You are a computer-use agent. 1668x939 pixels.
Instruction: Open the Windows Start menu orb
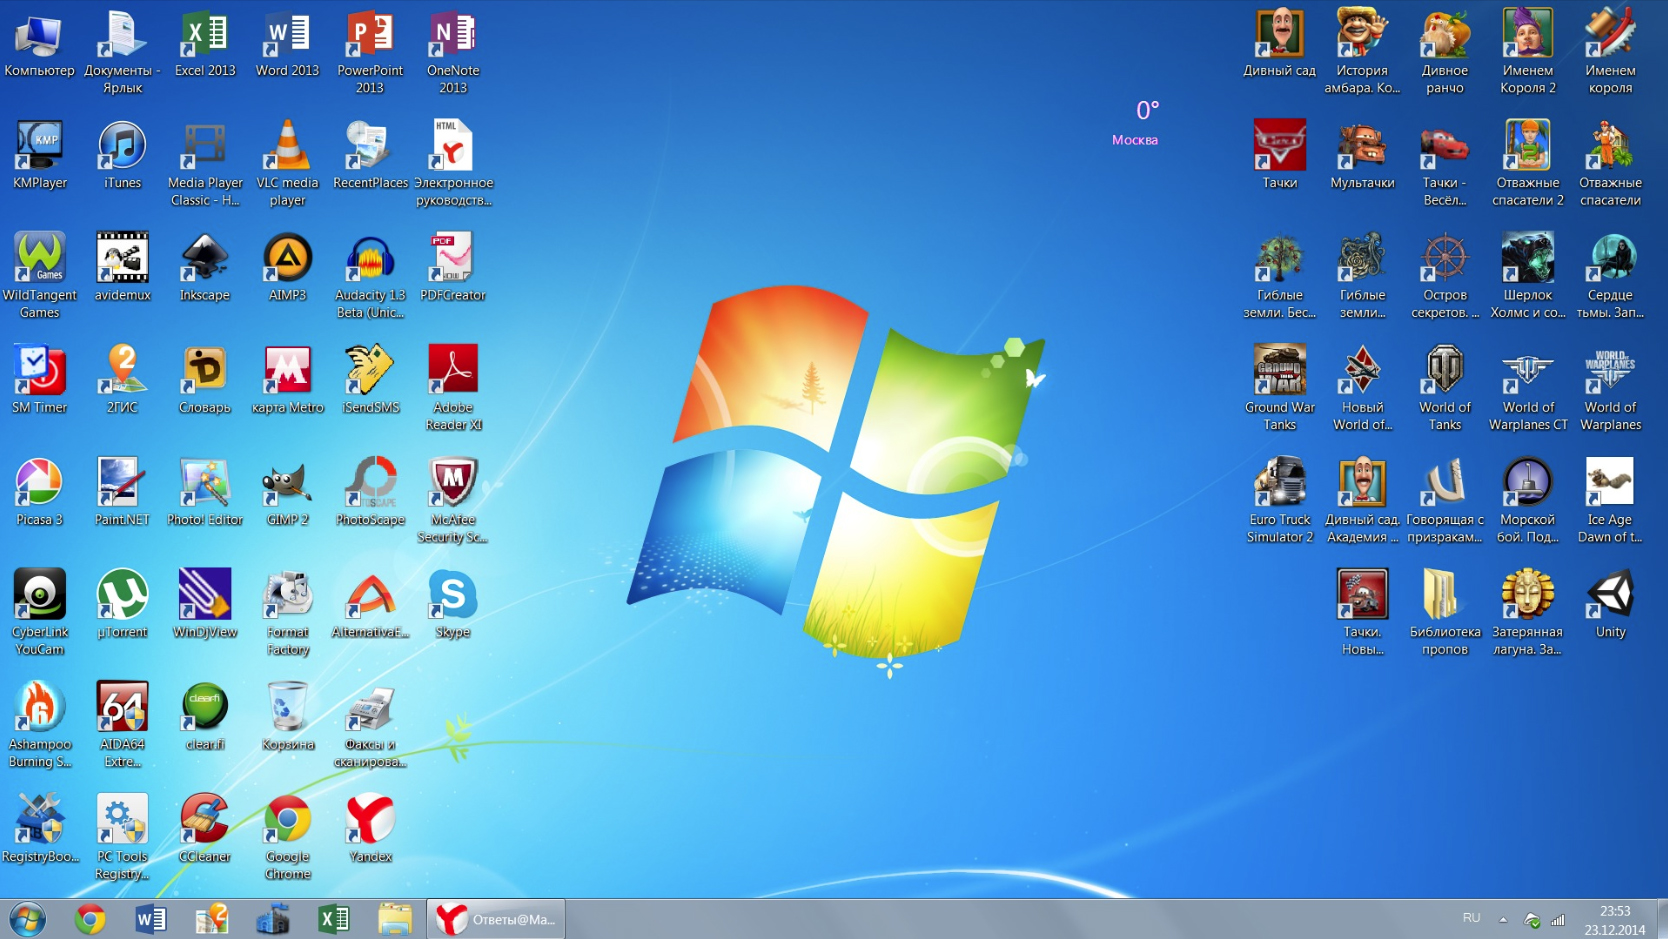coord(27,919)
